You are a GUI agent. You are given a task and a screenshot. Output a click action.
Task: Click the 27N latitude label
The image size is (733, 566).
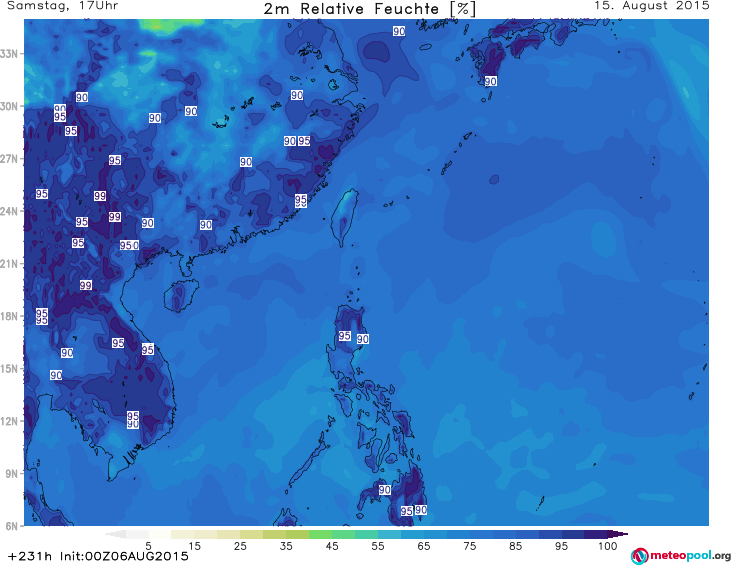click(9, 158)
